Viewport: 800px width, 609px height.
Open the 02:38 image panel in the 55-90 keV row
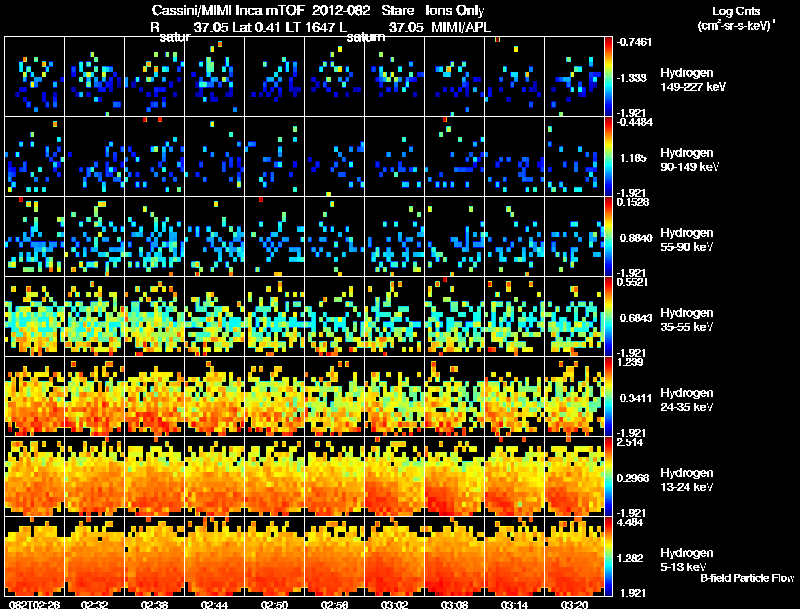tap(155, 236)
